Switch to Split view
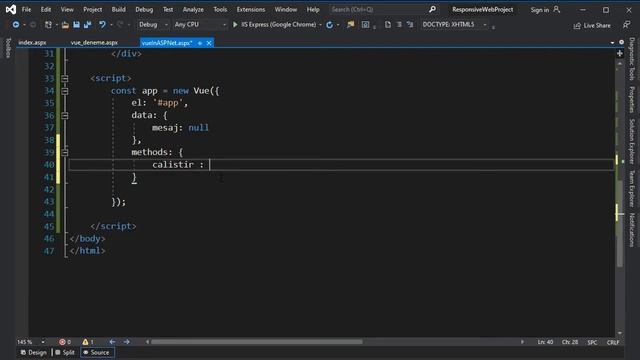 [x=65, y=352]
